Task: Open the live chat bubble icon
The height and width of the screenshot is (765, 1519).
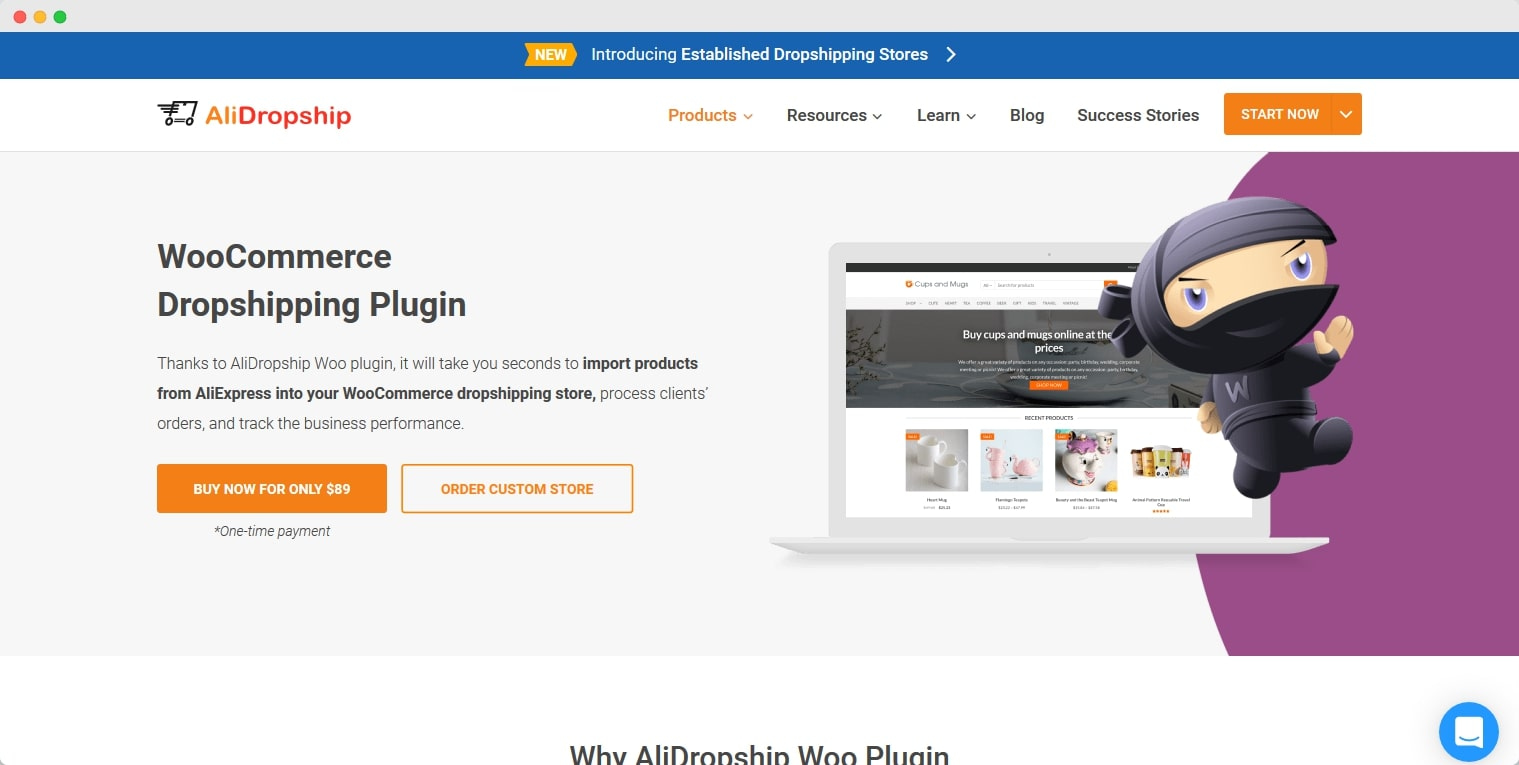Action: tap(1468, 732)
